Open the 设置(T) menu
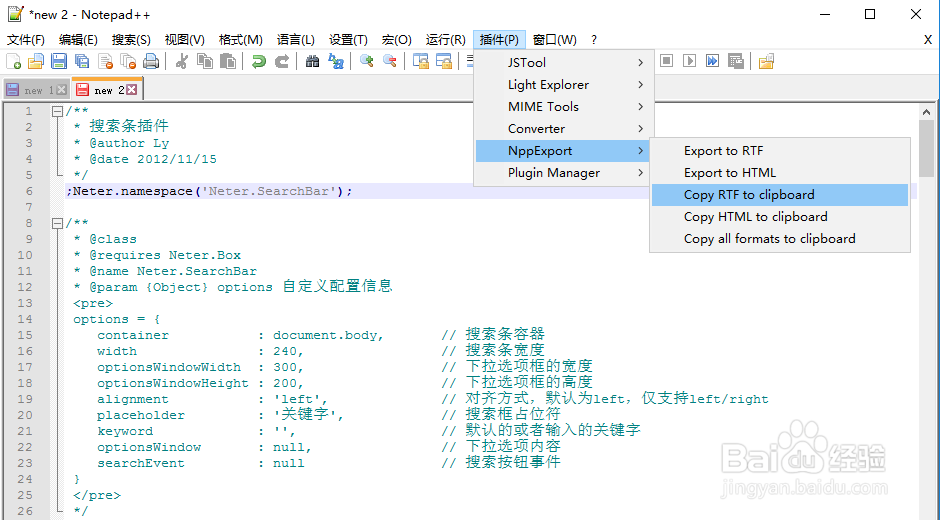Screen dimensions: 940x520 tap(348, 40)
